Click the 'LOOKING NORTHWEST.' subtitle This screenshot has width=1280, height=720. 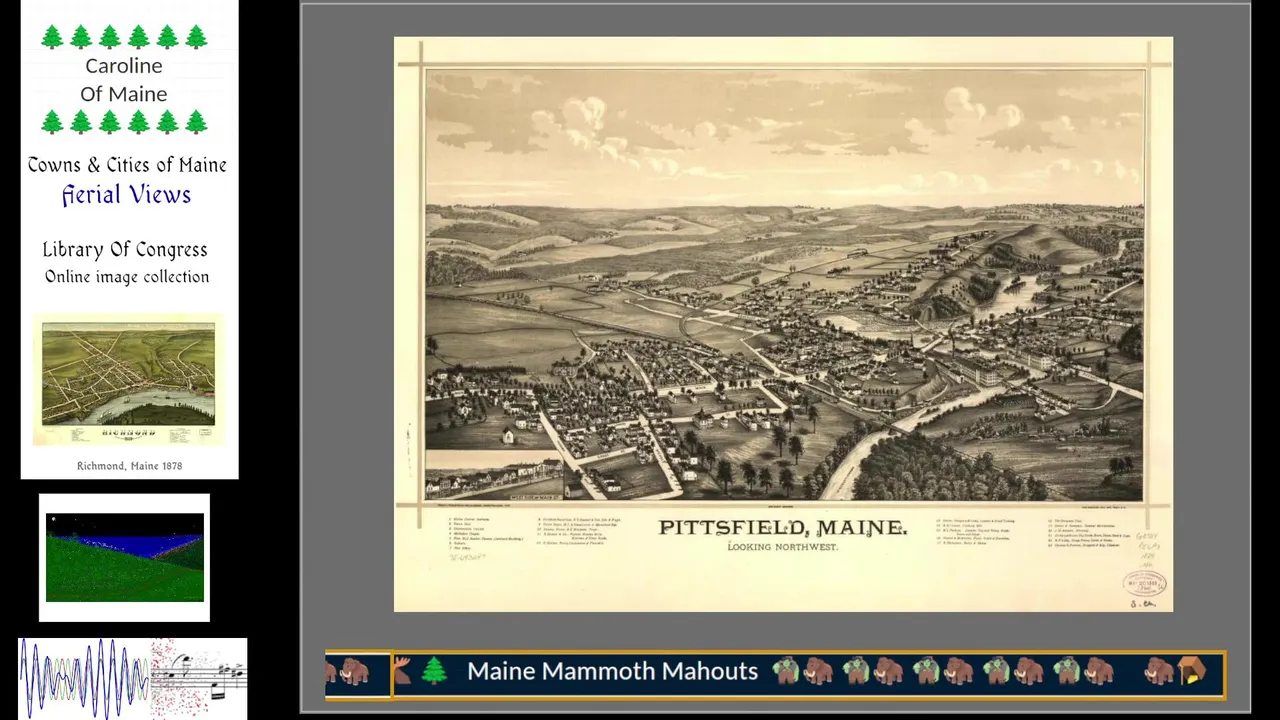pos(783,547)
